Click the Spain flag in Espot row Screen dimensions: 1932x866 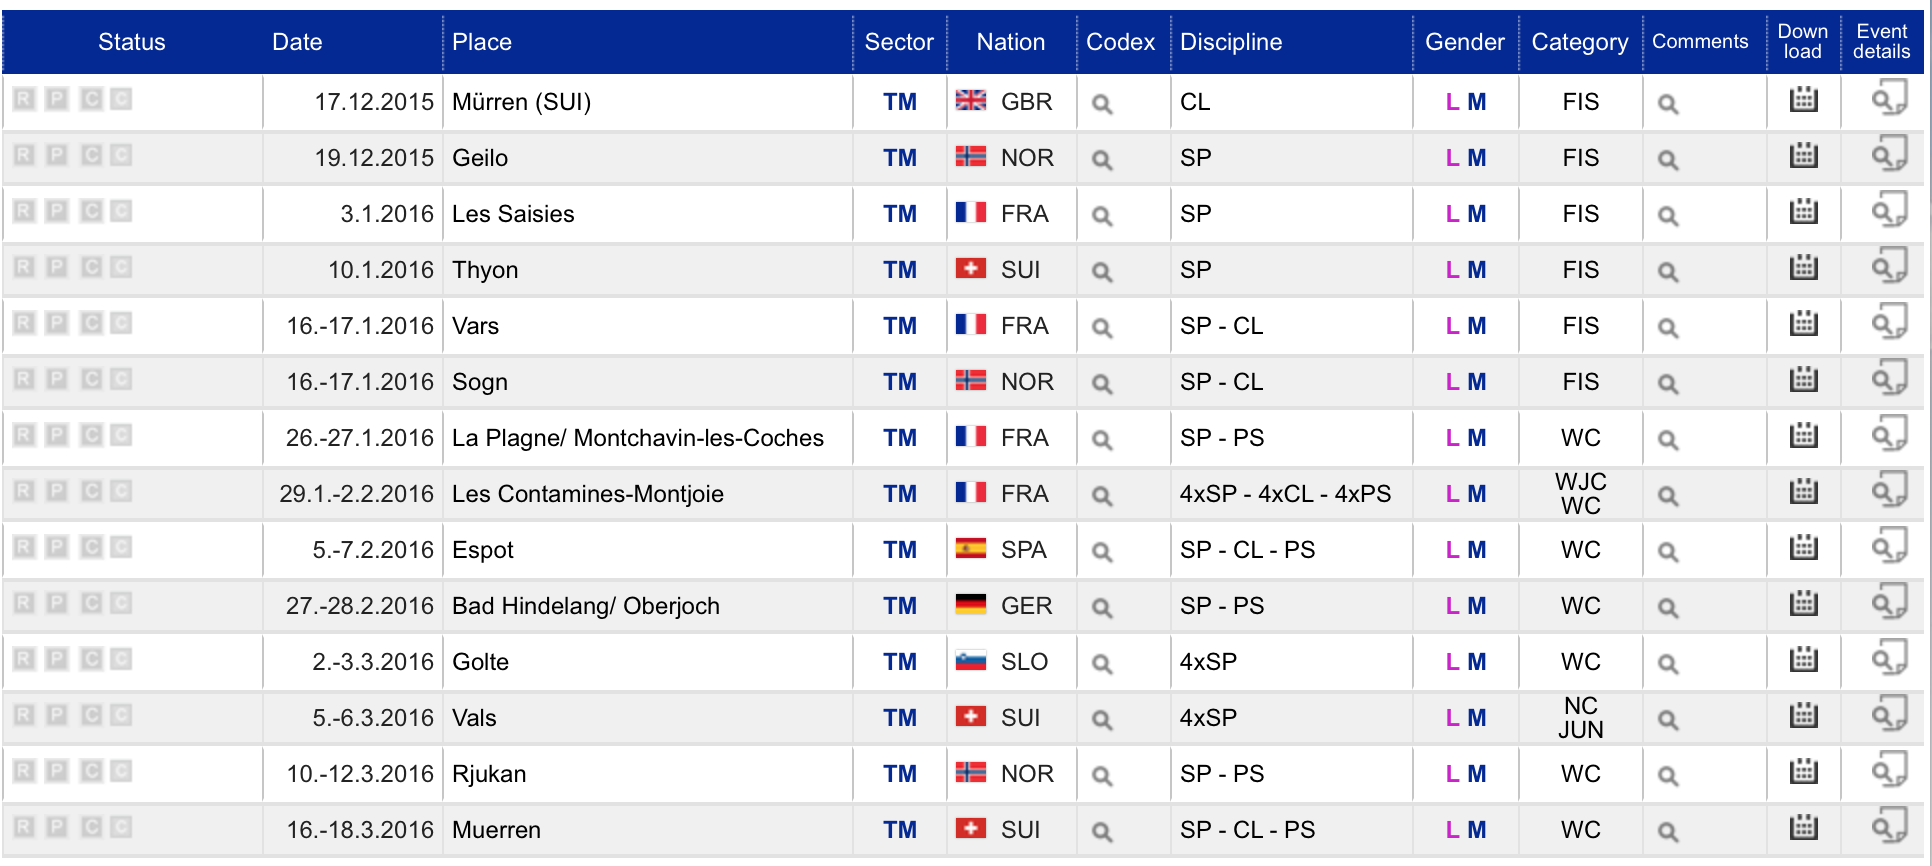970,548
